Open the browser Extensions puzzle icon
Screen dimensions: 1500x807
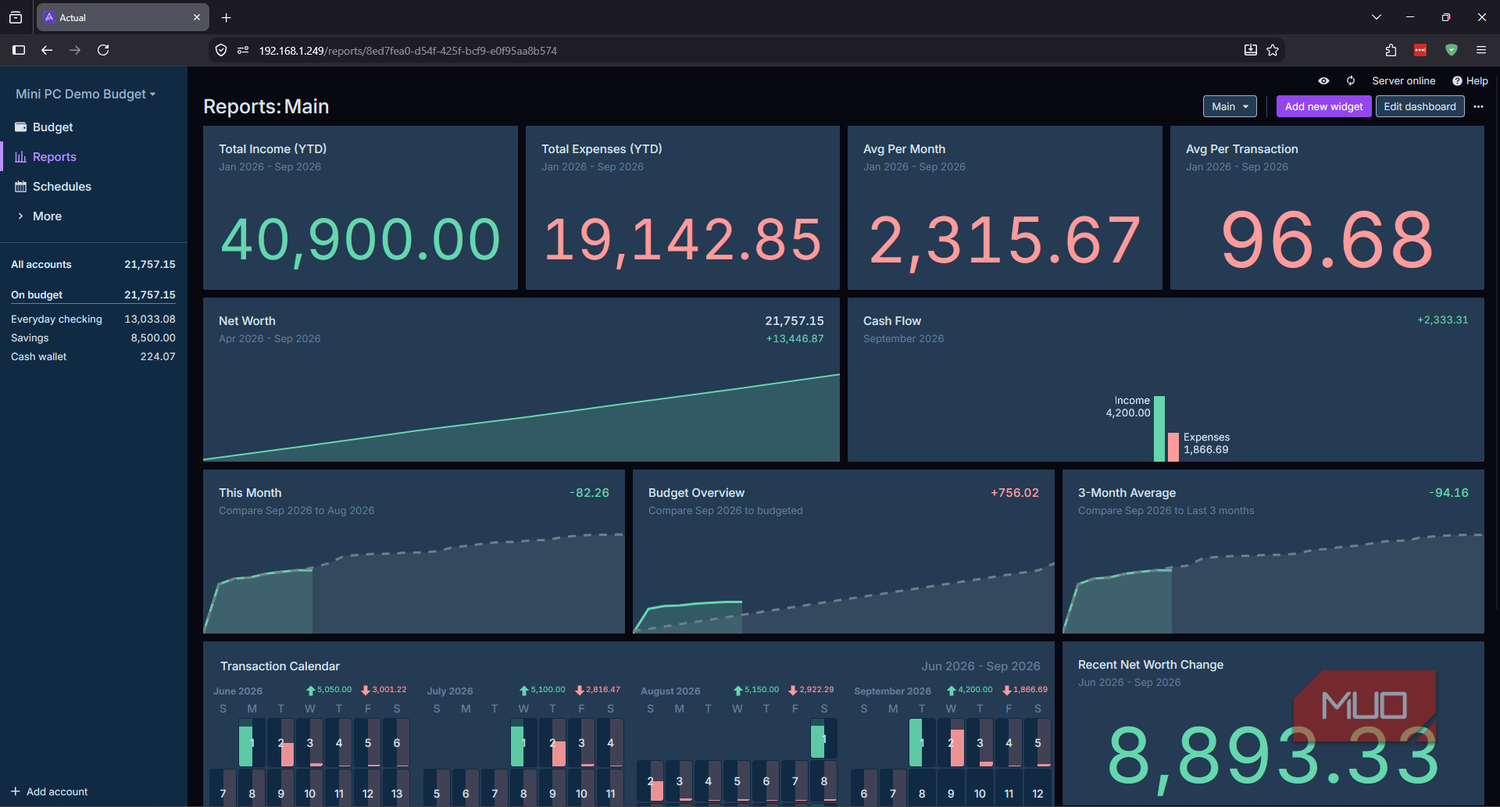click(x=1391, y=50)
